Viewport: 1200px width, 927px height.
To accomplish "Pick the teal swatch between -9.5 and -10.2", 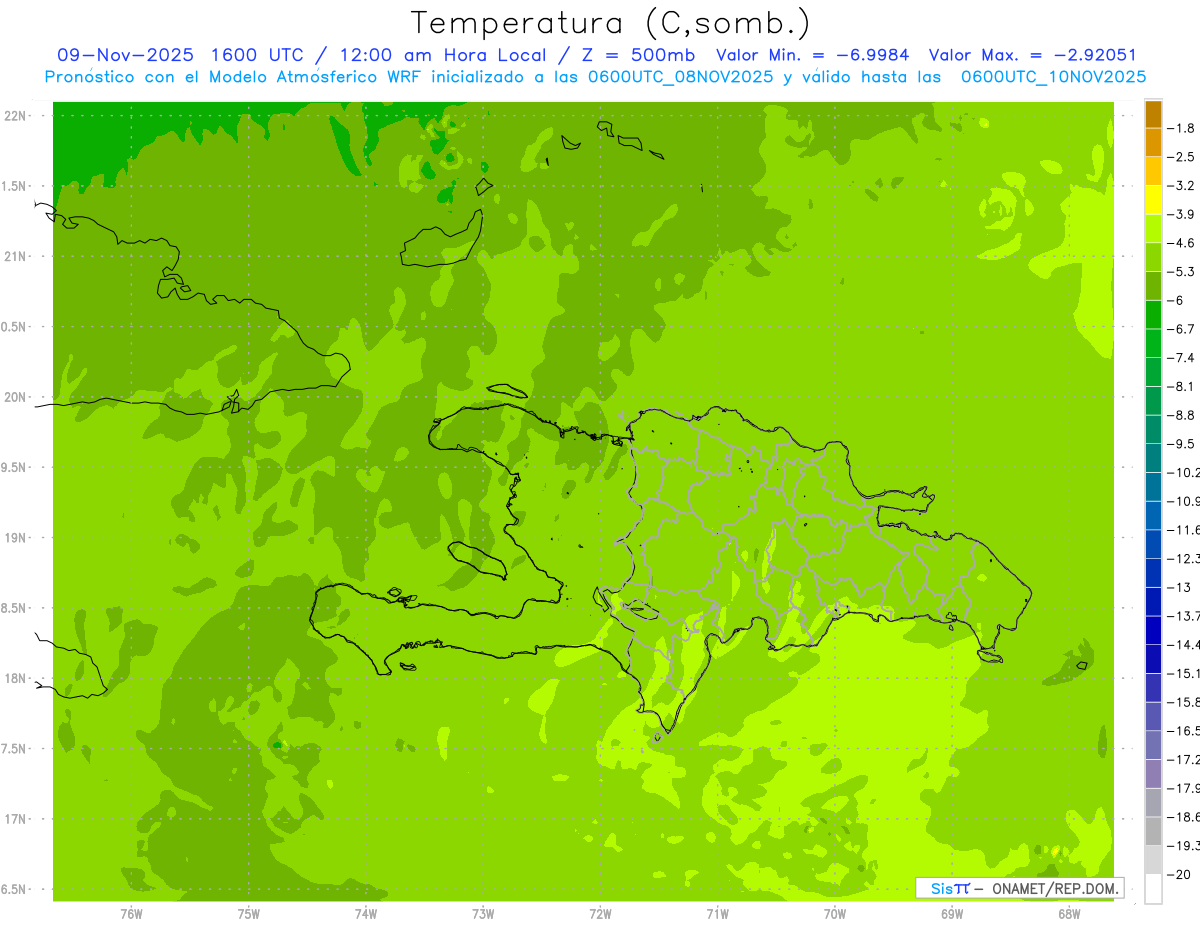I will click(x=1153, y=458).
